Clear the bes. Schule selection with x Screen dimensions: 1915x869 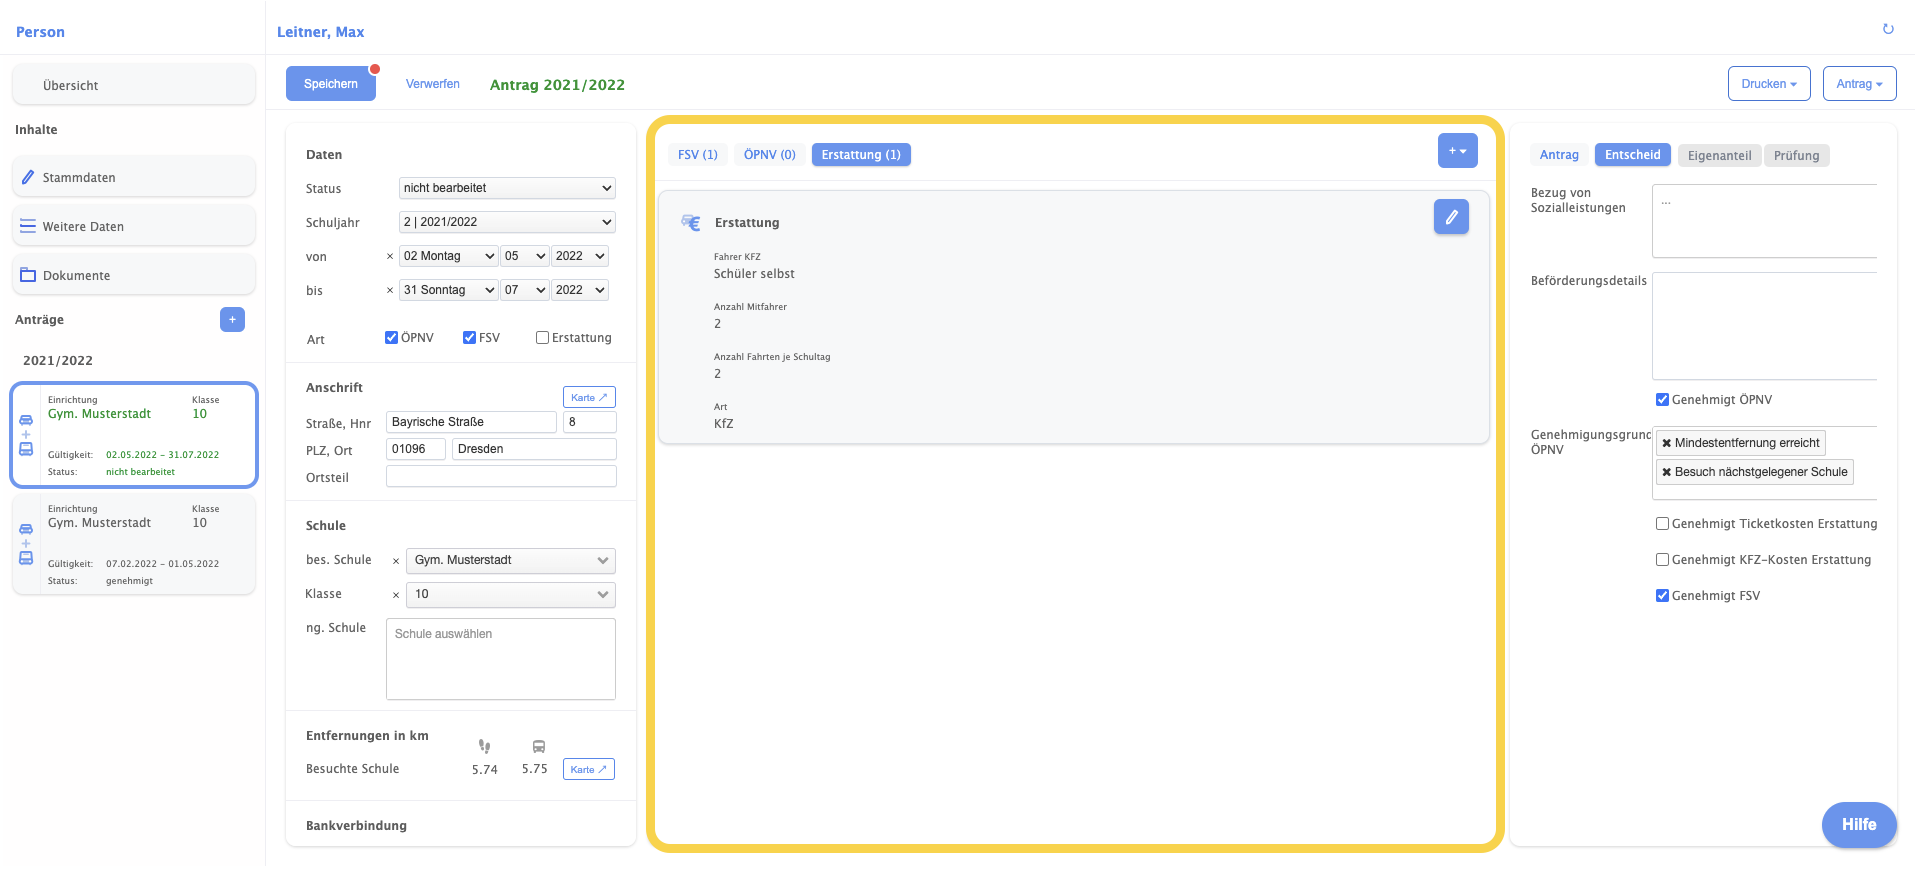pos(396,561)
